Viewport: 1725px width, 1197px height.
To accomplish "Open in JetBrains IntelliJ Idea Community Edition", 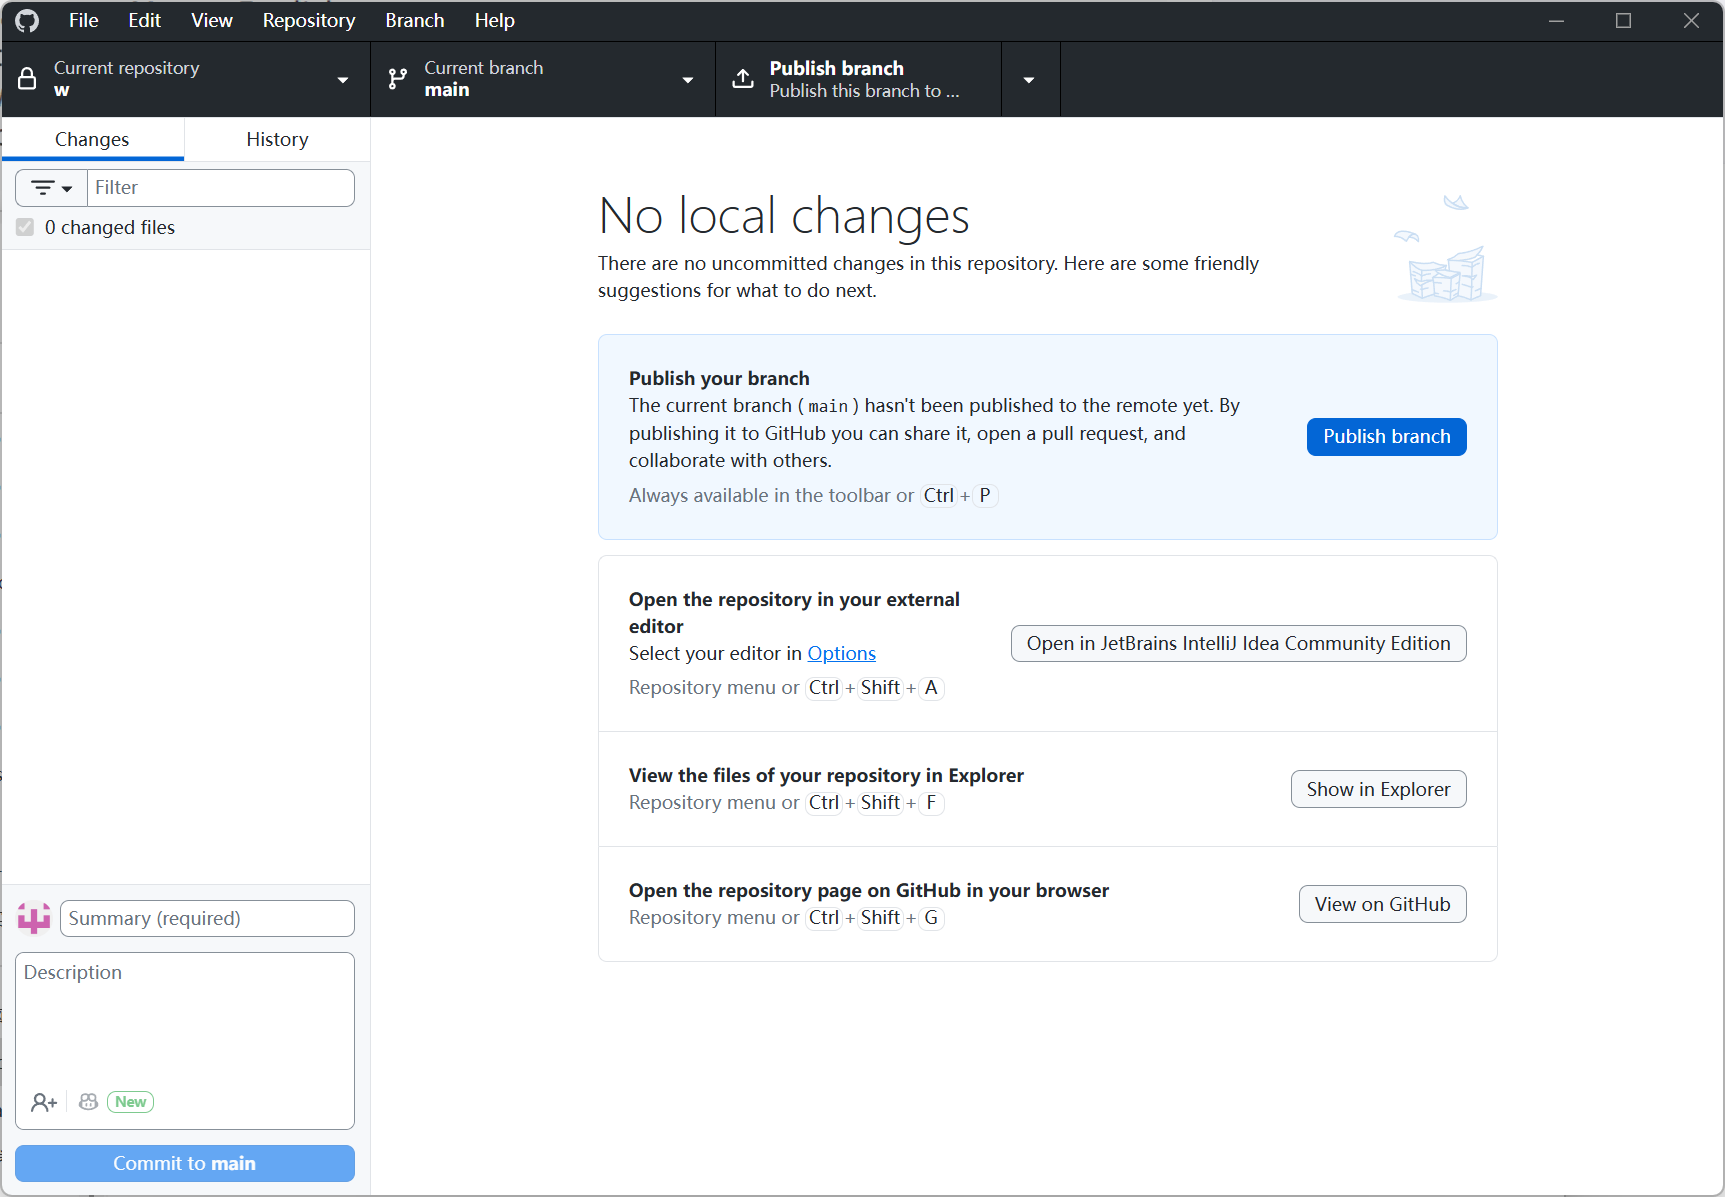I will coord(1238,643).
